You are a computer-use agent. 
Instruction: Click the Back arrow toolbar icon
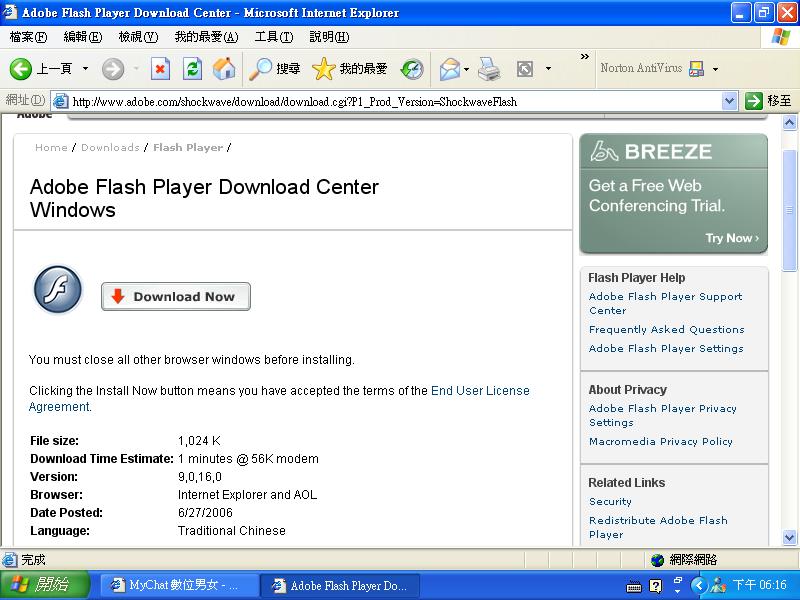click(x=20, y=69)
